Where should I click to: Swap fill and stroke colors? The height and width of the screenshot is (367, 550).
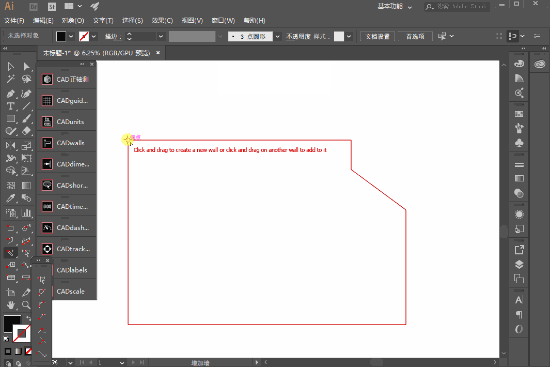click(x=28, y=318)
